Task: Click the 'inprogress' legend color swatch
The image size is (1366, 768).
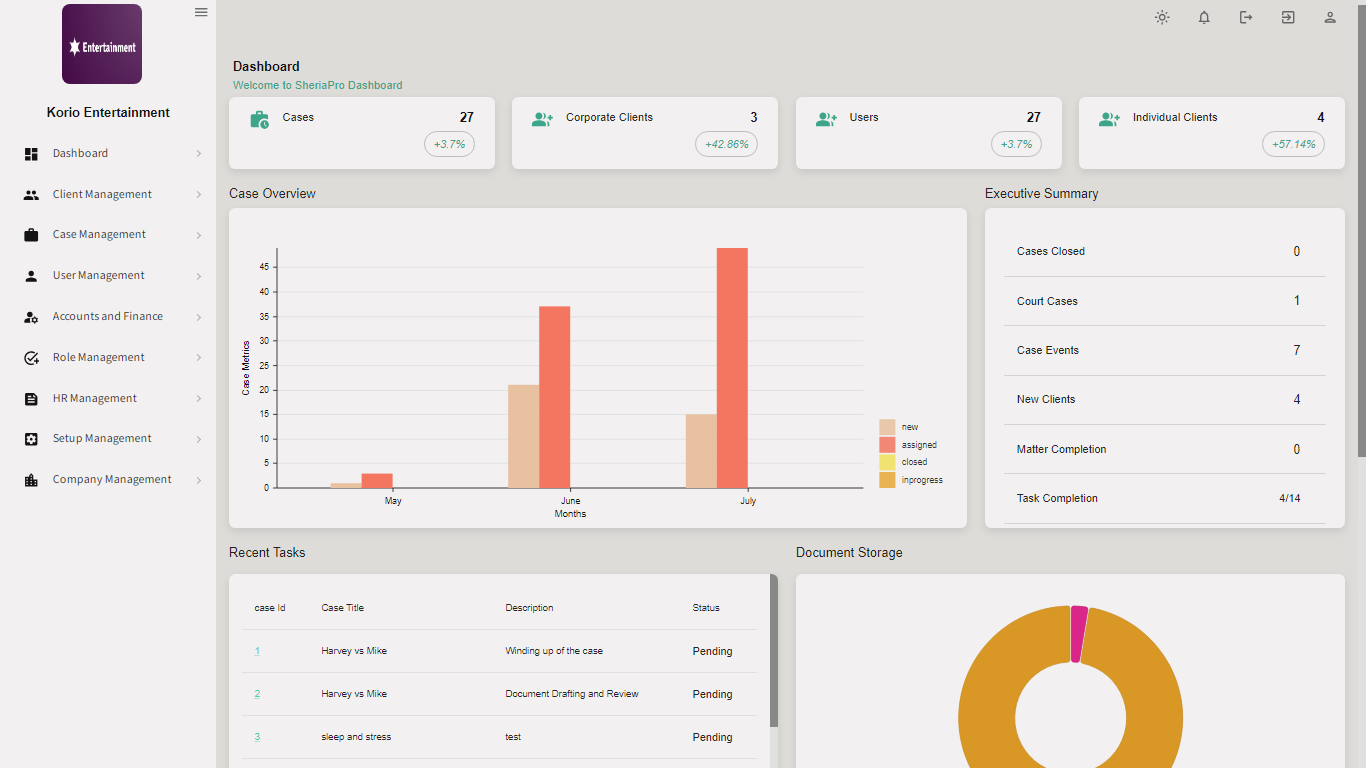Action: (887, 480)
